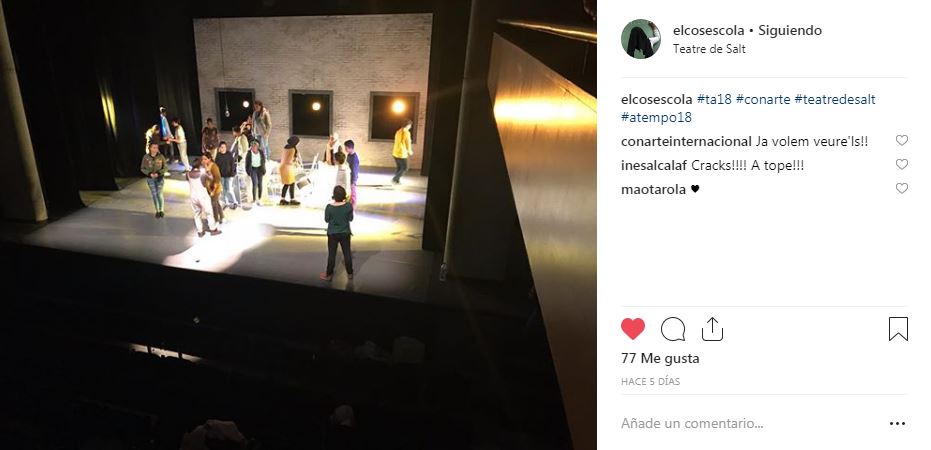
Task: Open the three-dot more options menu
Action: tap(897, 423)
